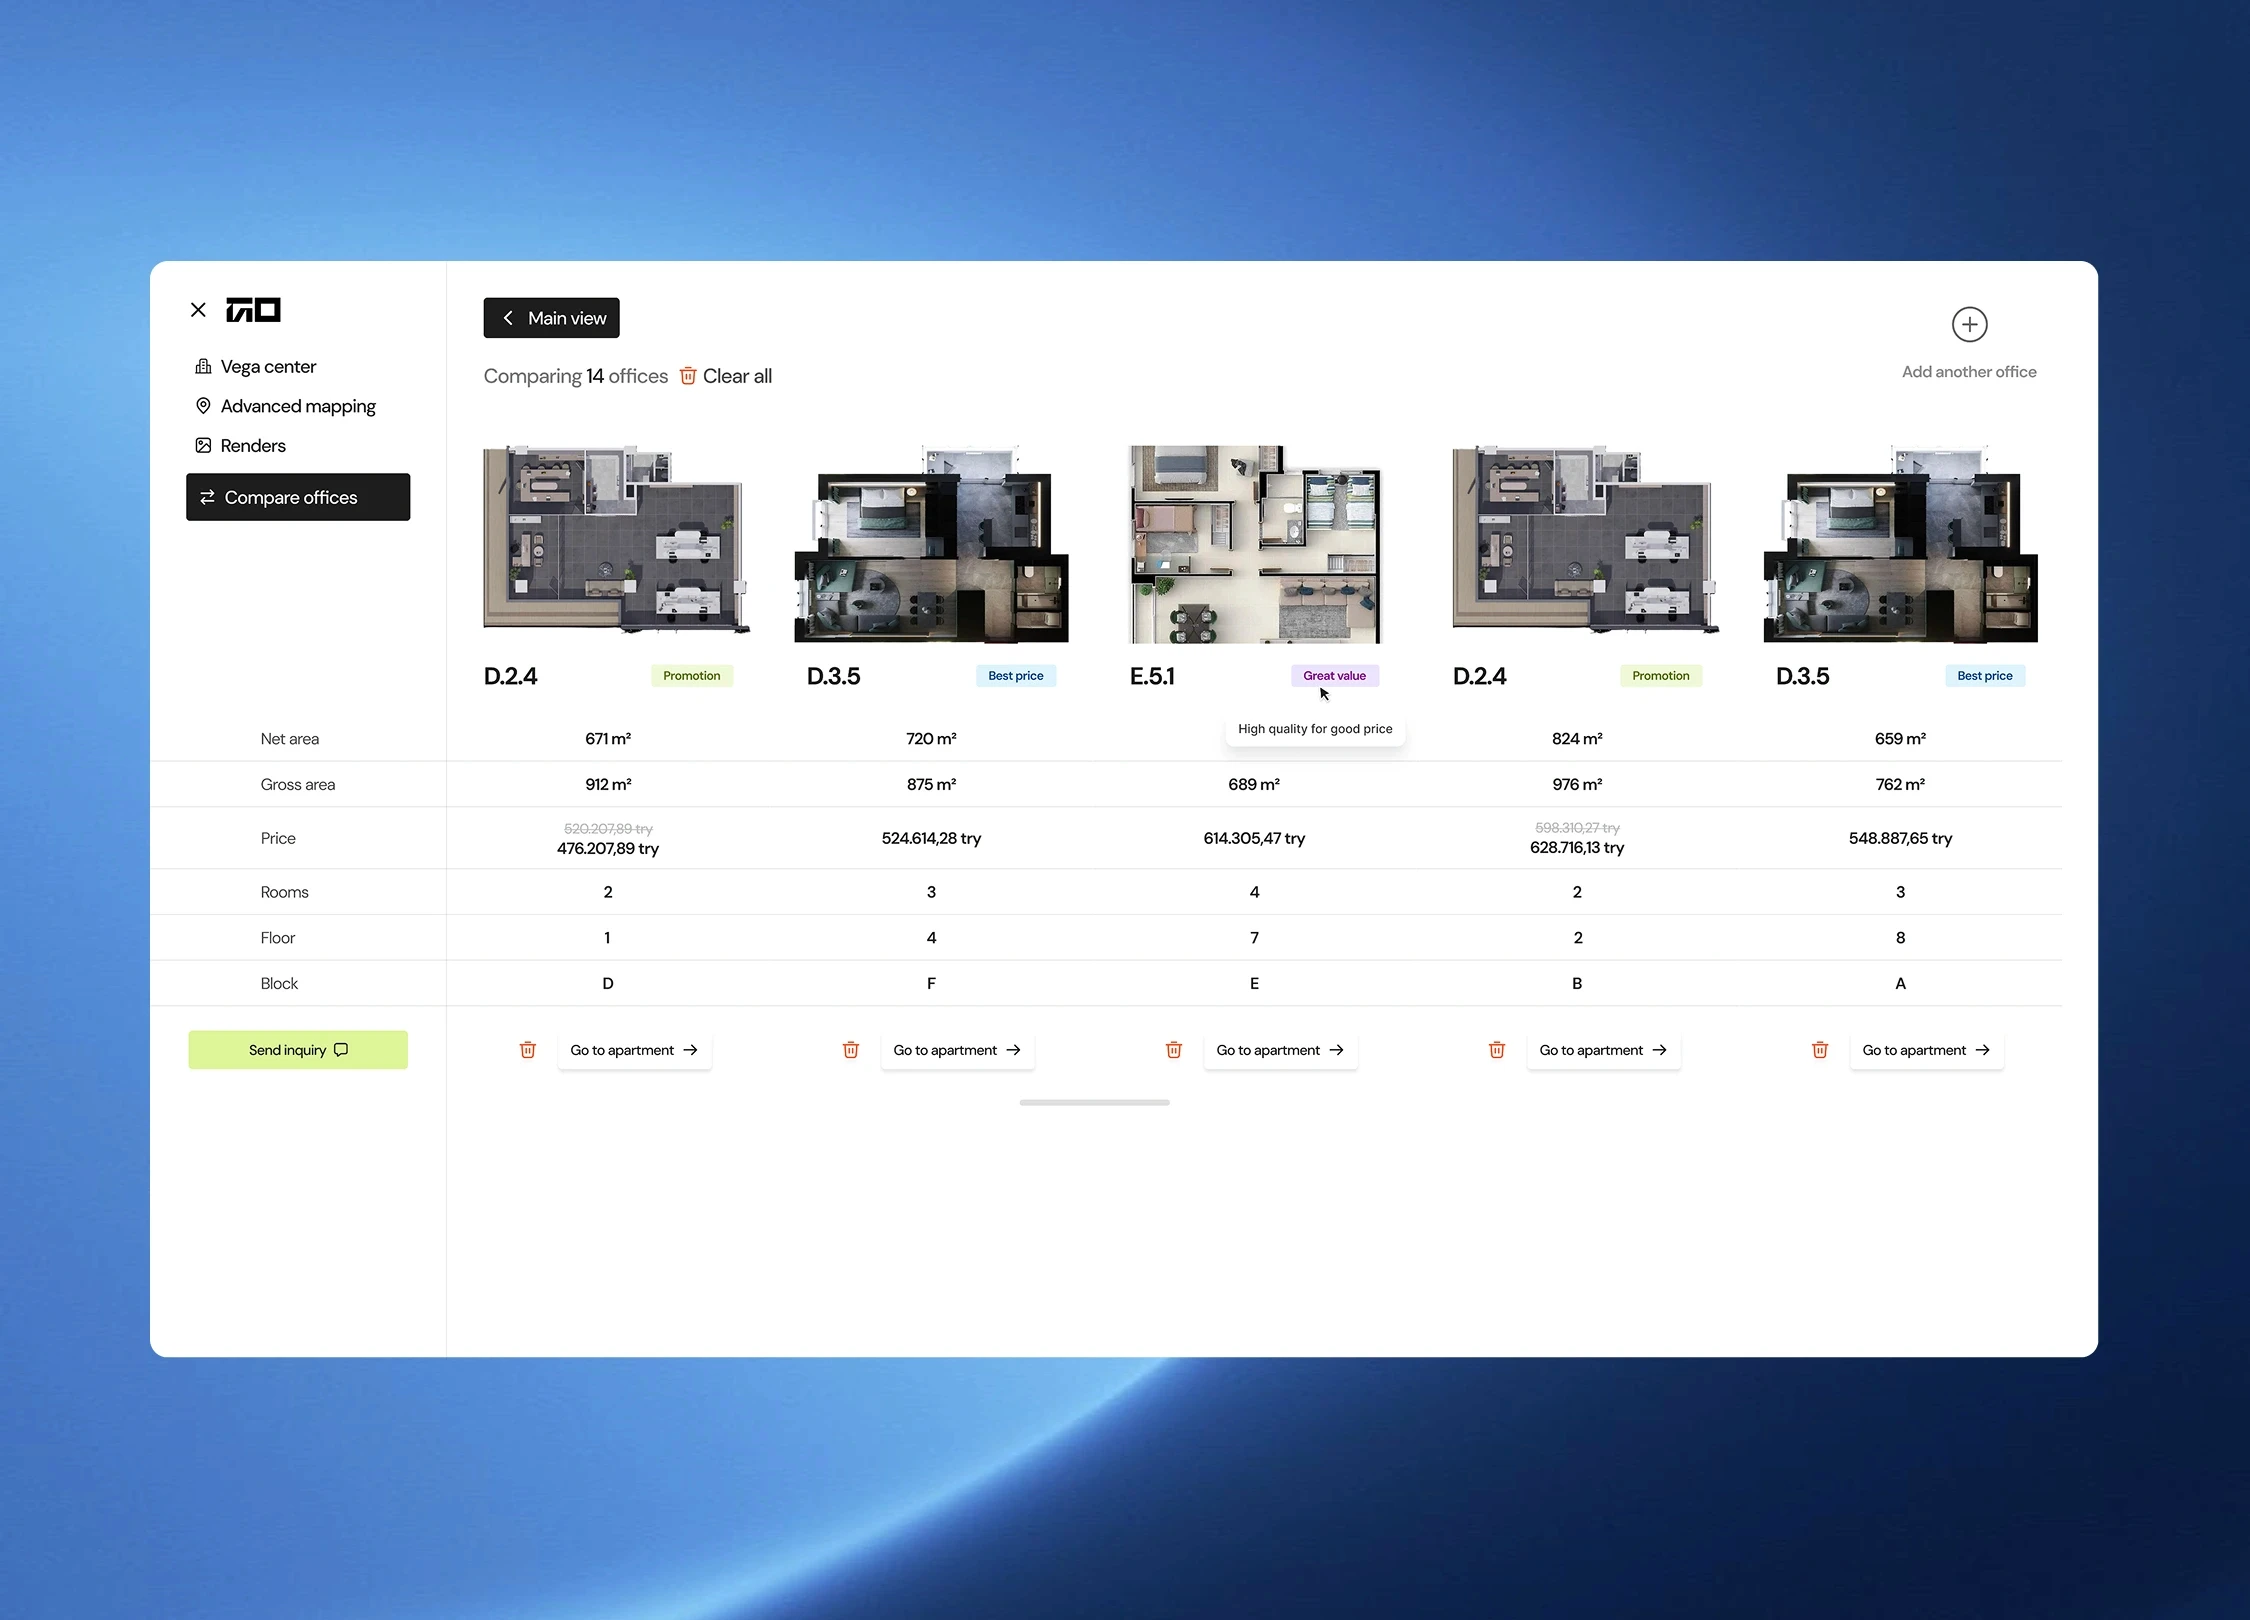Click the trash icon next to Clear all
This screenshot has height=1620, width=2250.
(688, 376)
